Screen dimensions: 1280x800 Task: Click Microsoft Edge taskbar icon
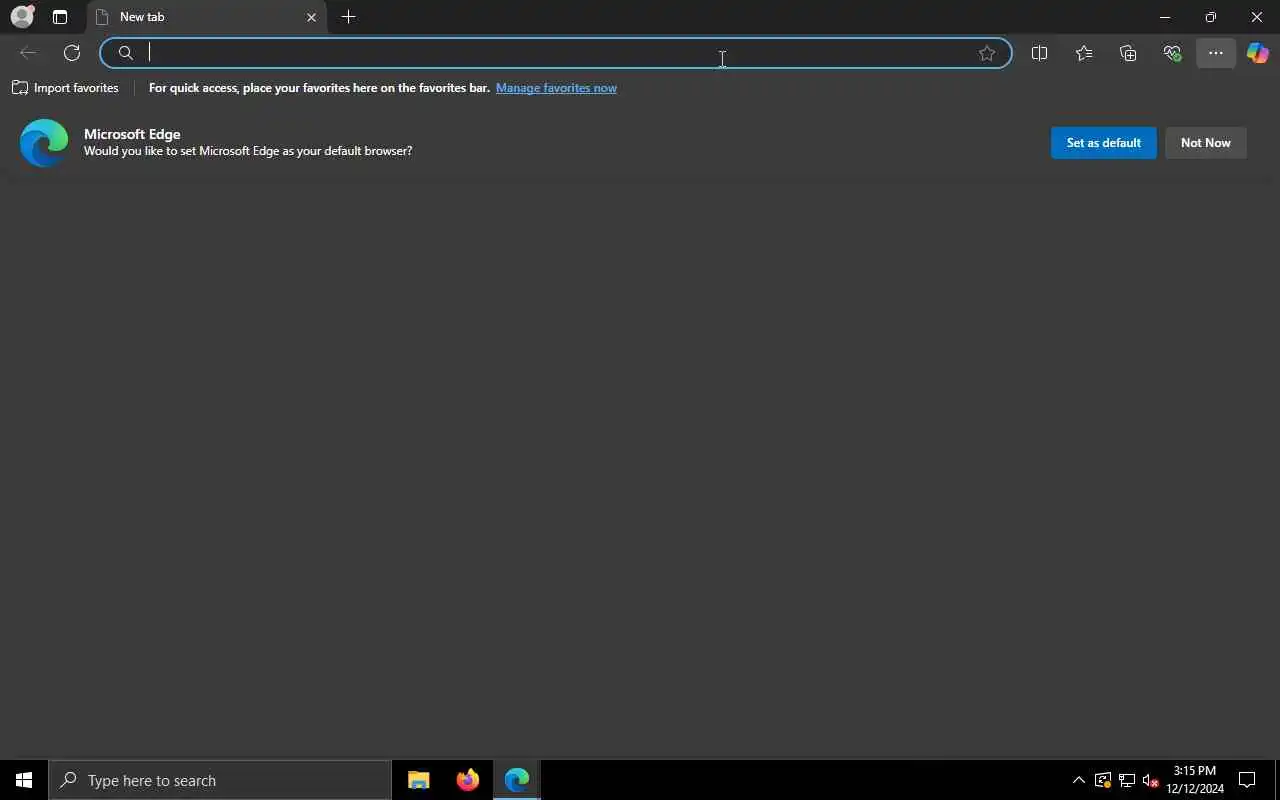(x=517, y=780)
